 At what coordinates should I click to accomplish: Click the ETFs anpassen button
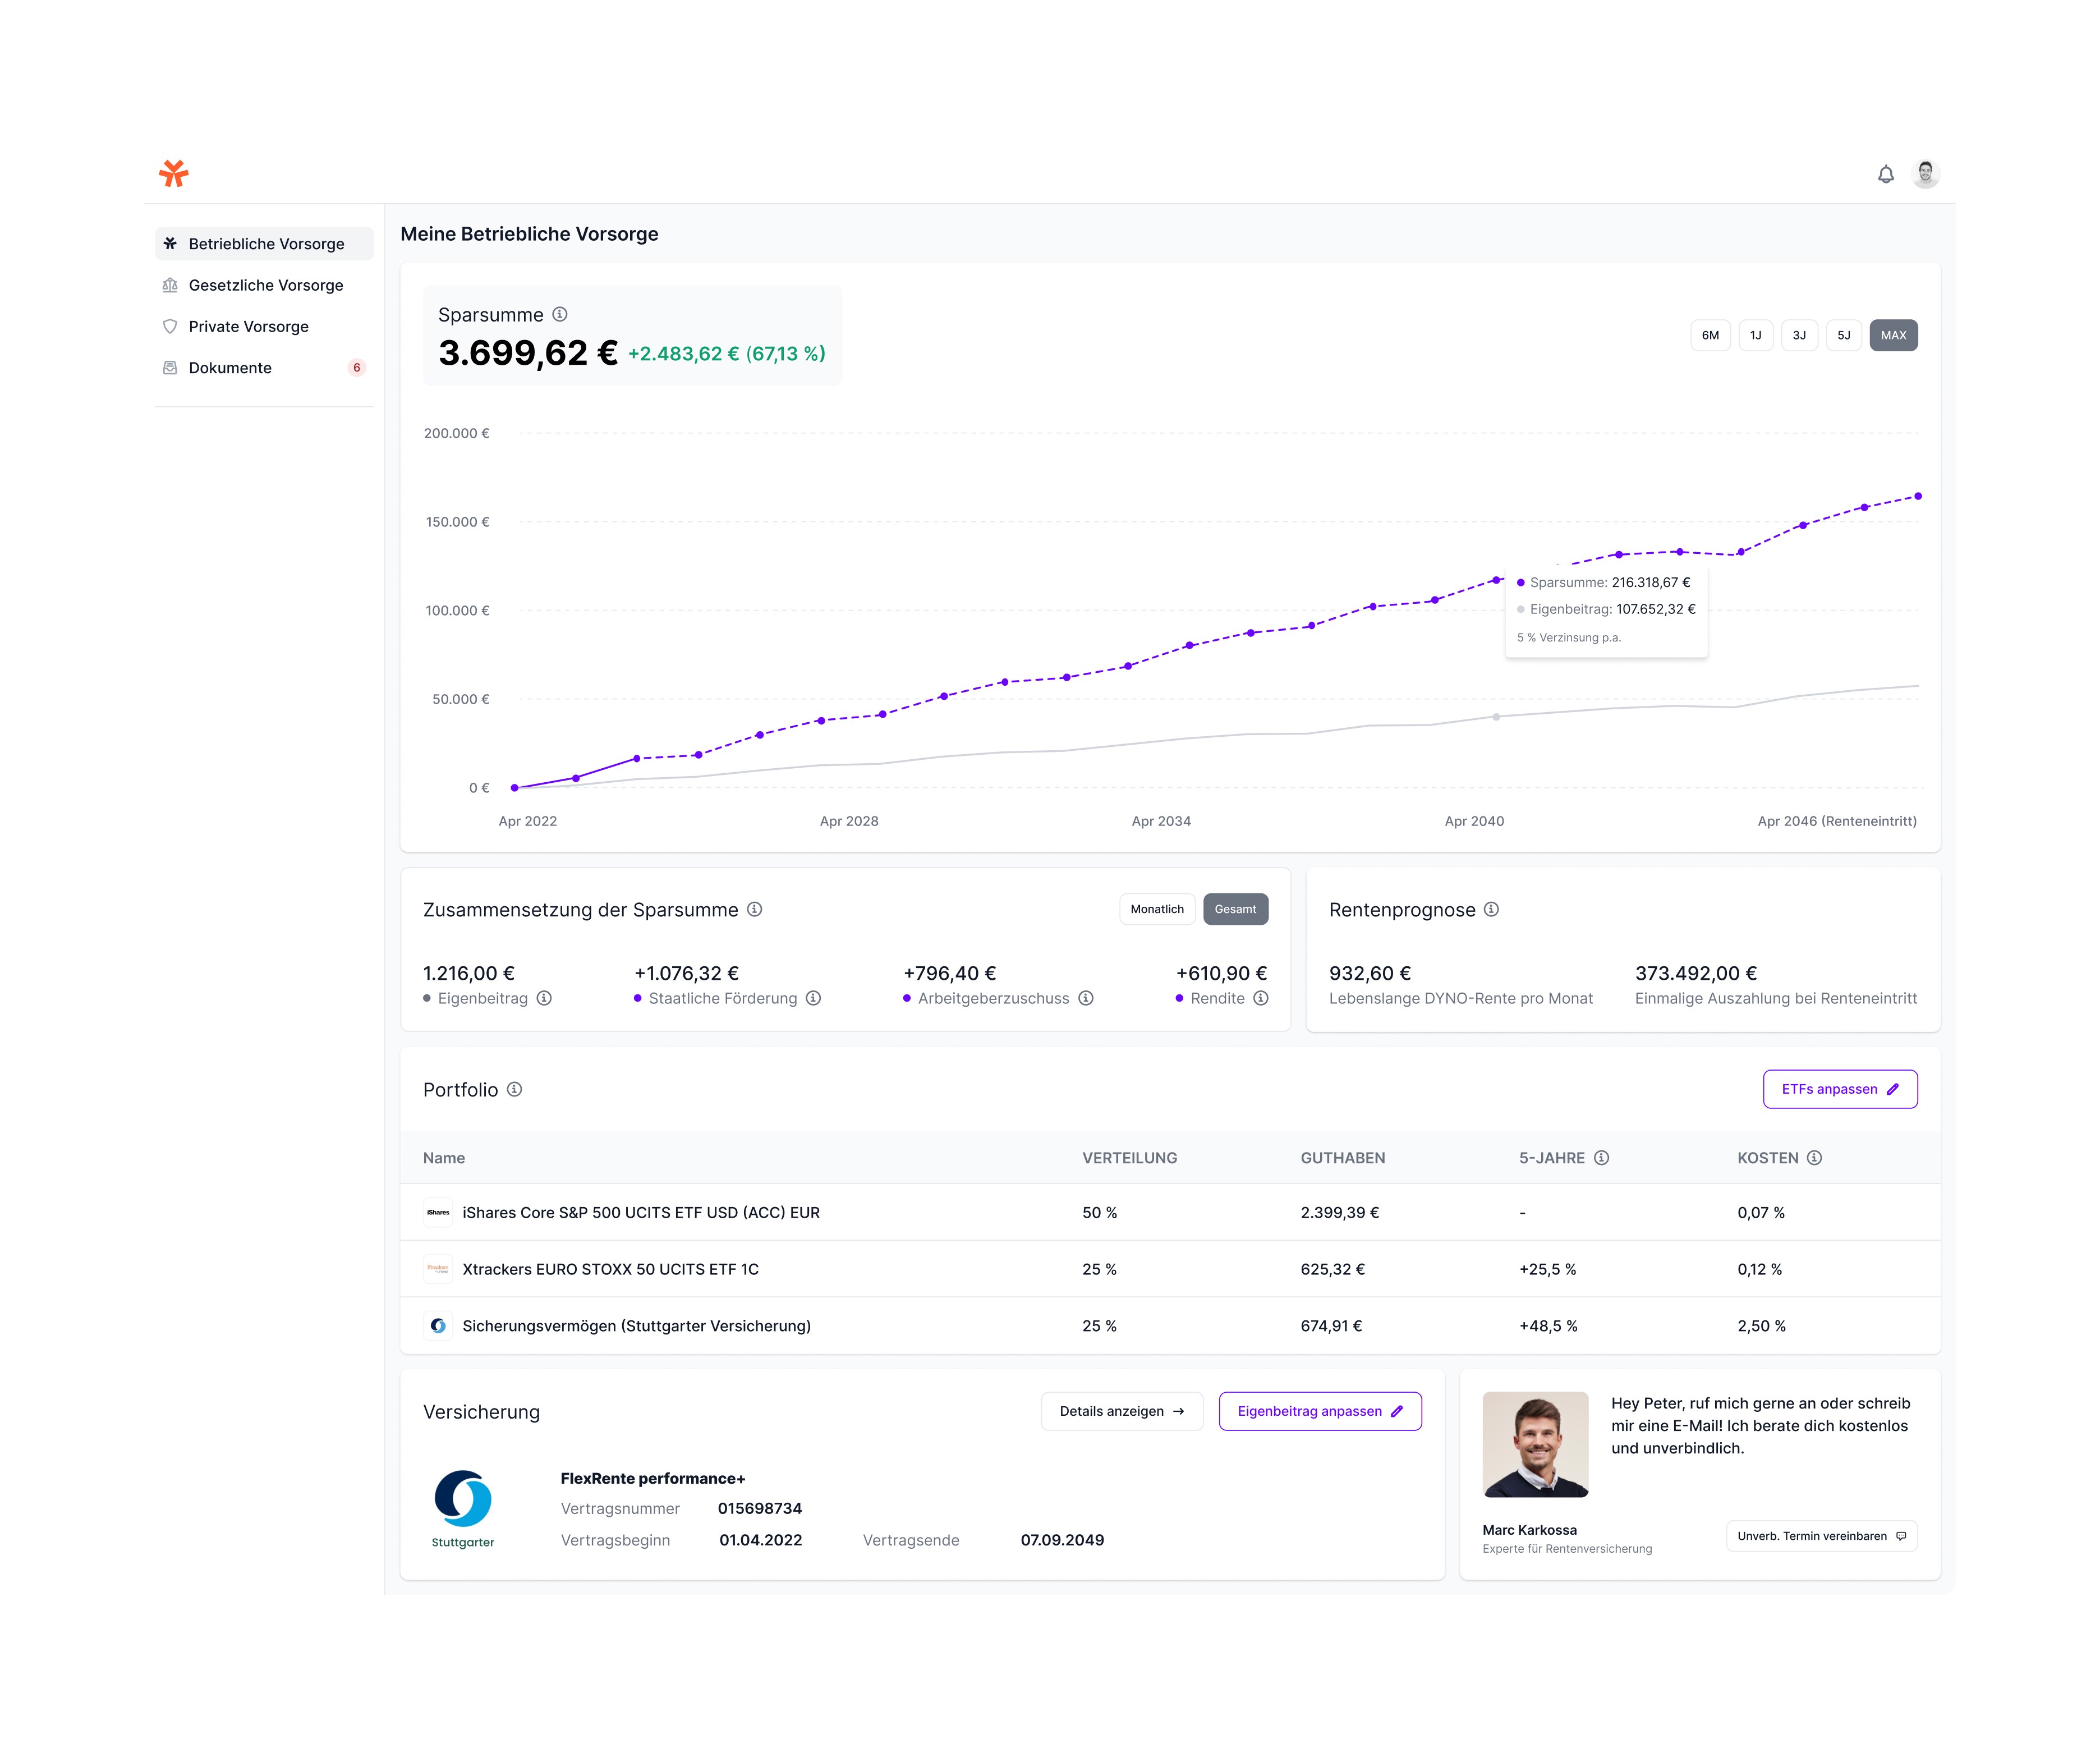tap(1839, 1089)
